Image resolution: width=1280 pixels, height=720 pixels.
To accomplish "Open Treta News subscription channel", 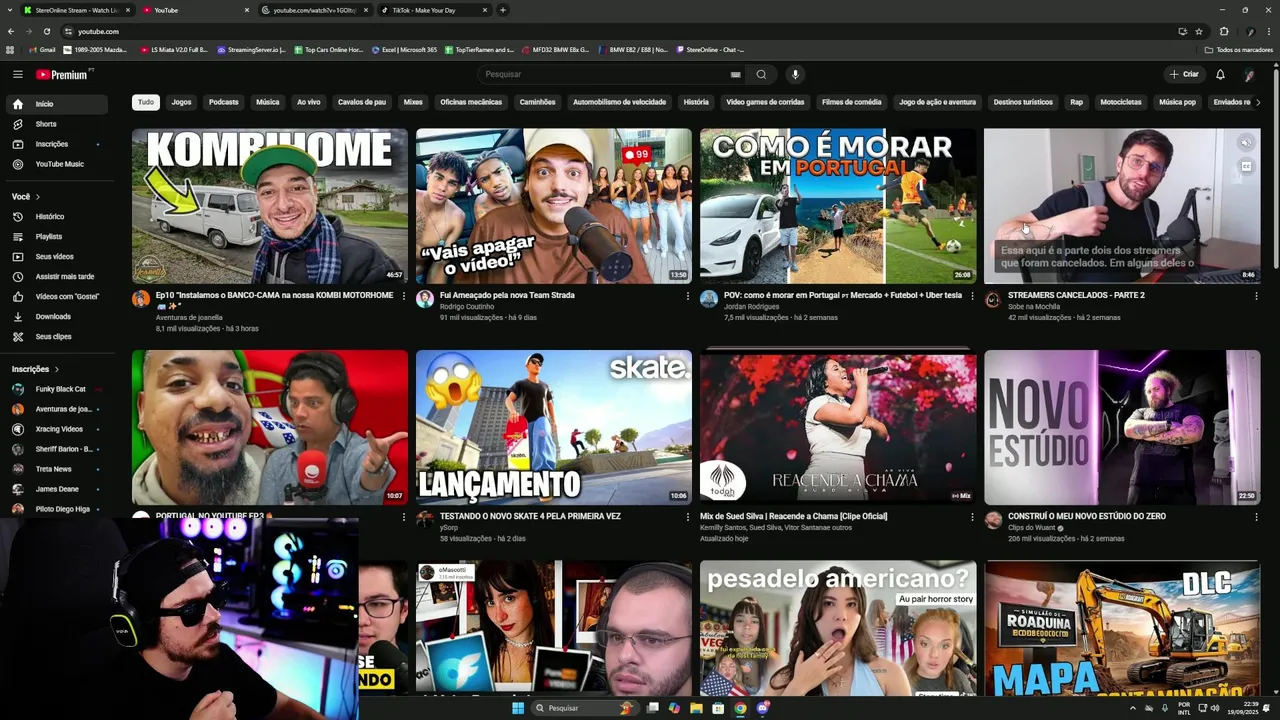I will tap(58, 469).
